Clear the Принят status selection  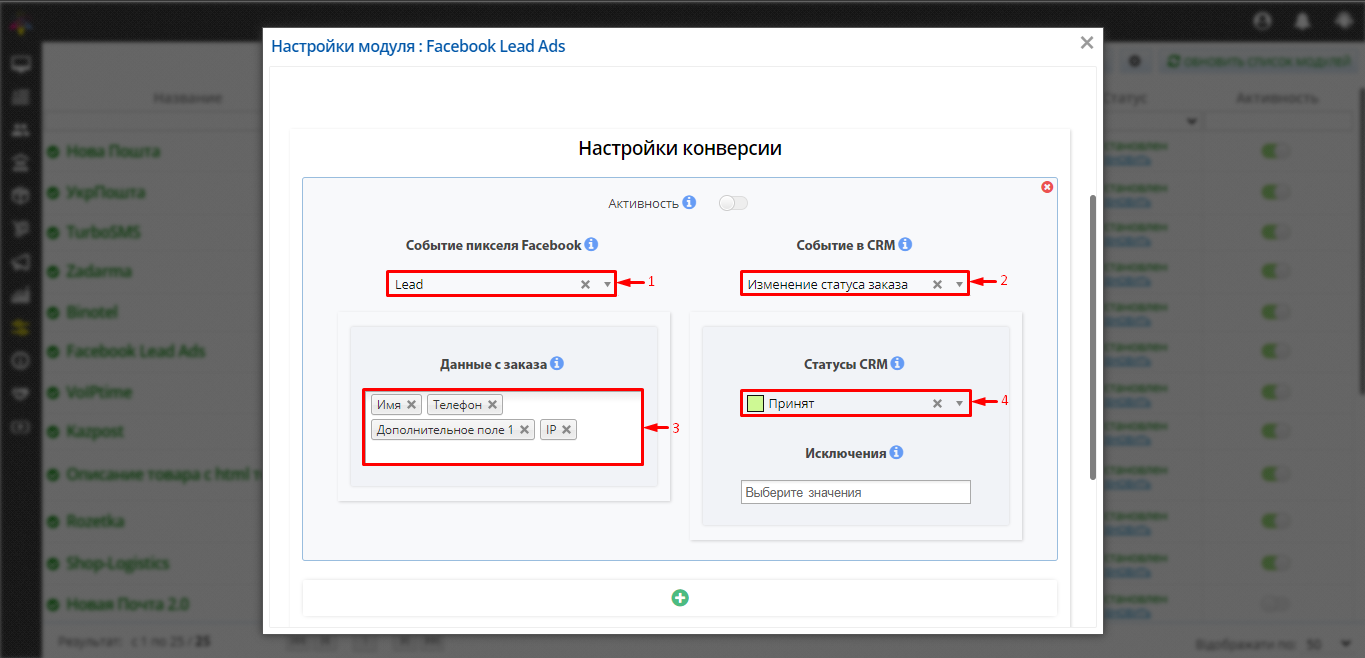tap(937, 404)
